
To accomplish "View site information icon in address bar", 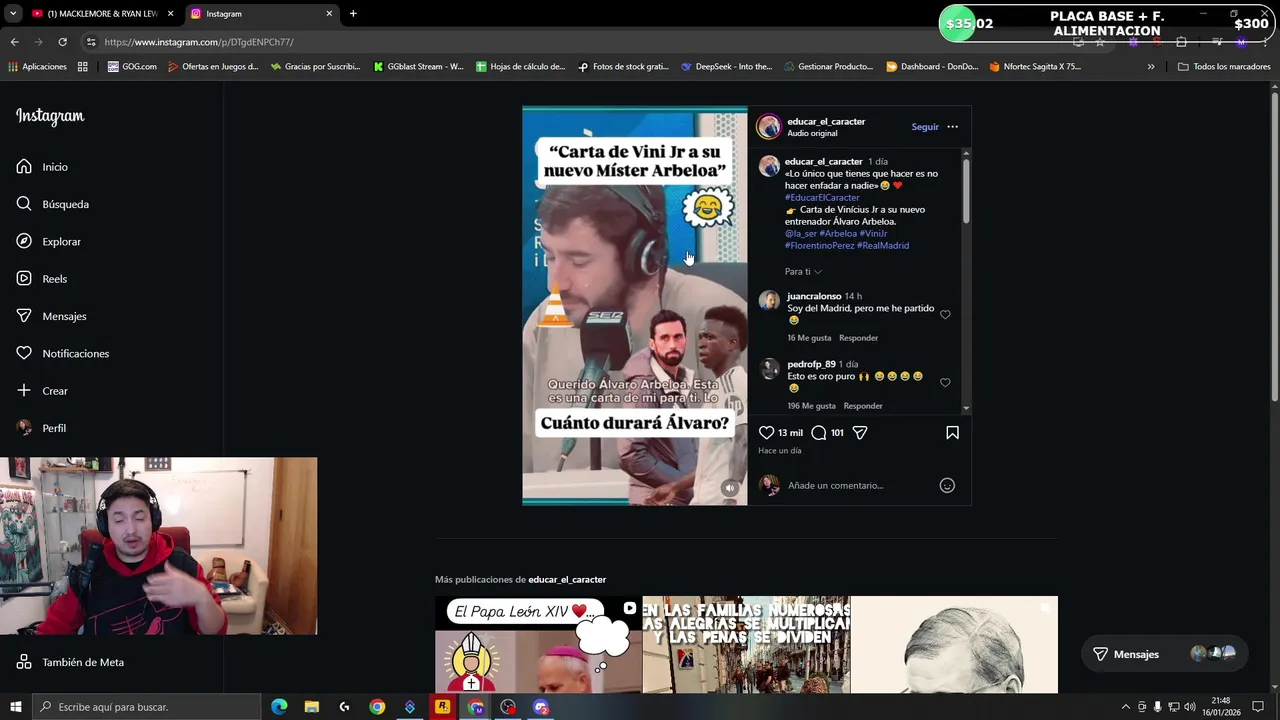I will (91, 42).
